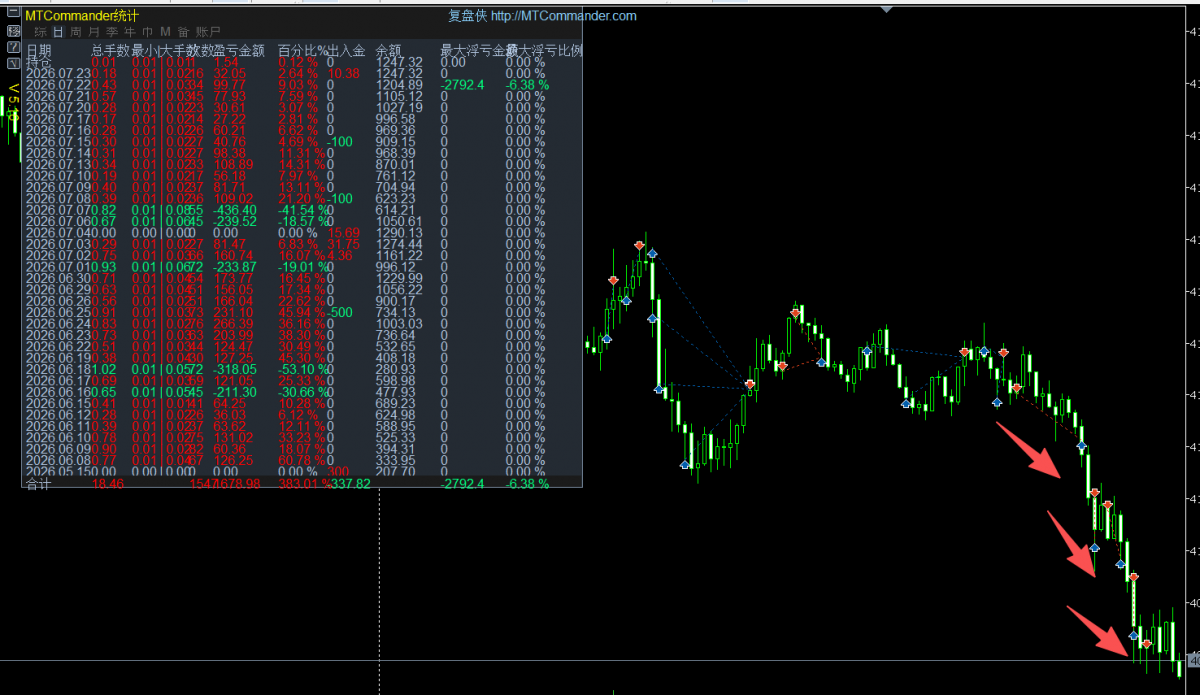Toggle the checkmark box in the left strip
1200x695 pixels.
[x=13, y=63]
